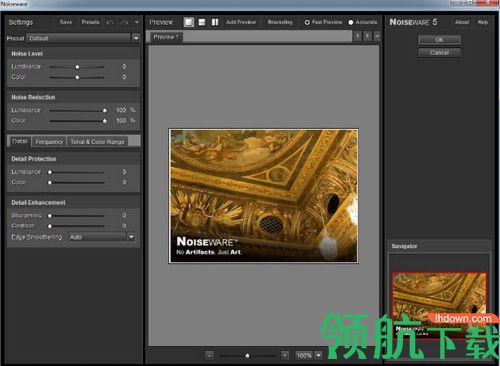Click Noise Level Luminance value 0
This screenshot has height=366, width=500.
click(124, 66)
